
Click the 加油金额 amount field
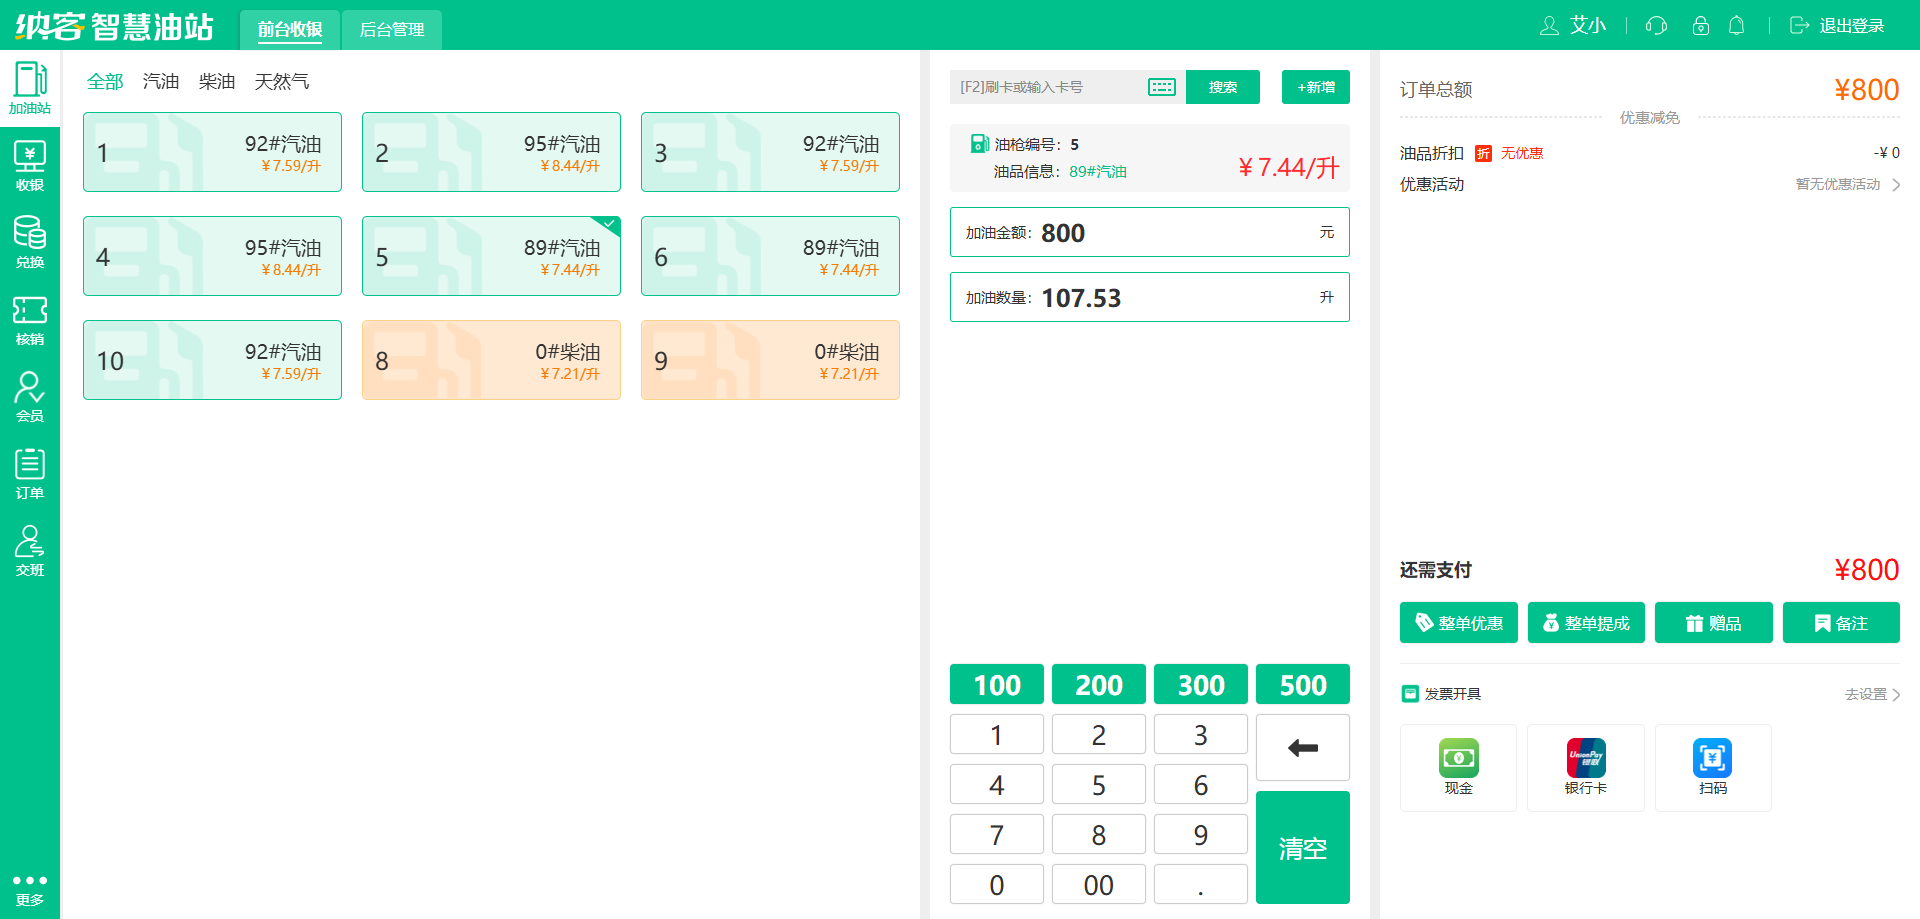1150,232
